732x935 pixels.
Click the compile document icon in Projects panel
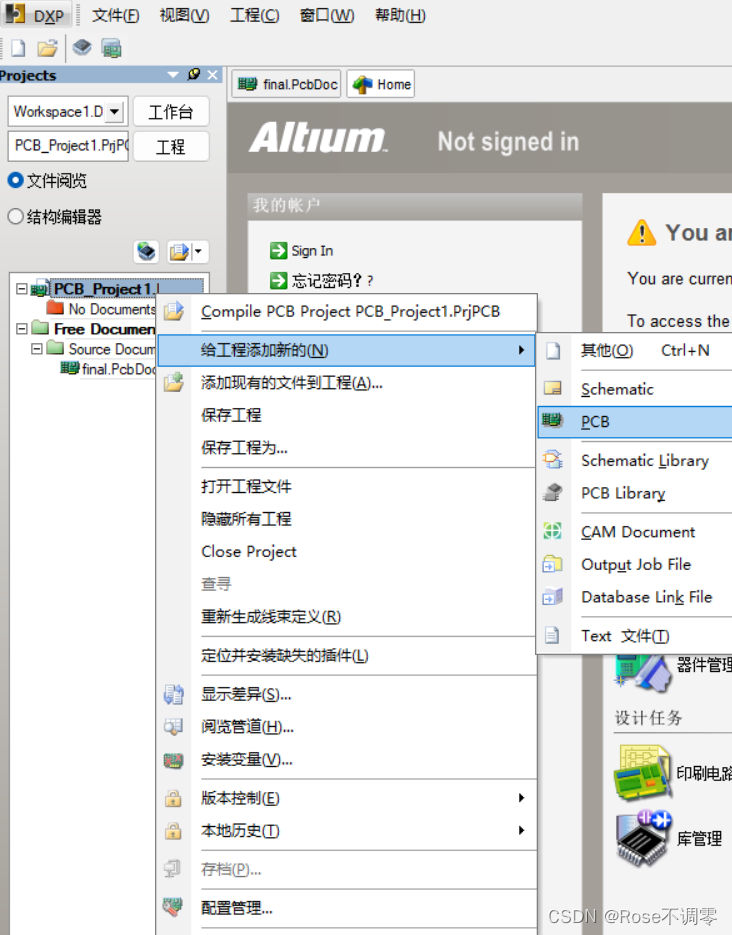coord(179,252)
